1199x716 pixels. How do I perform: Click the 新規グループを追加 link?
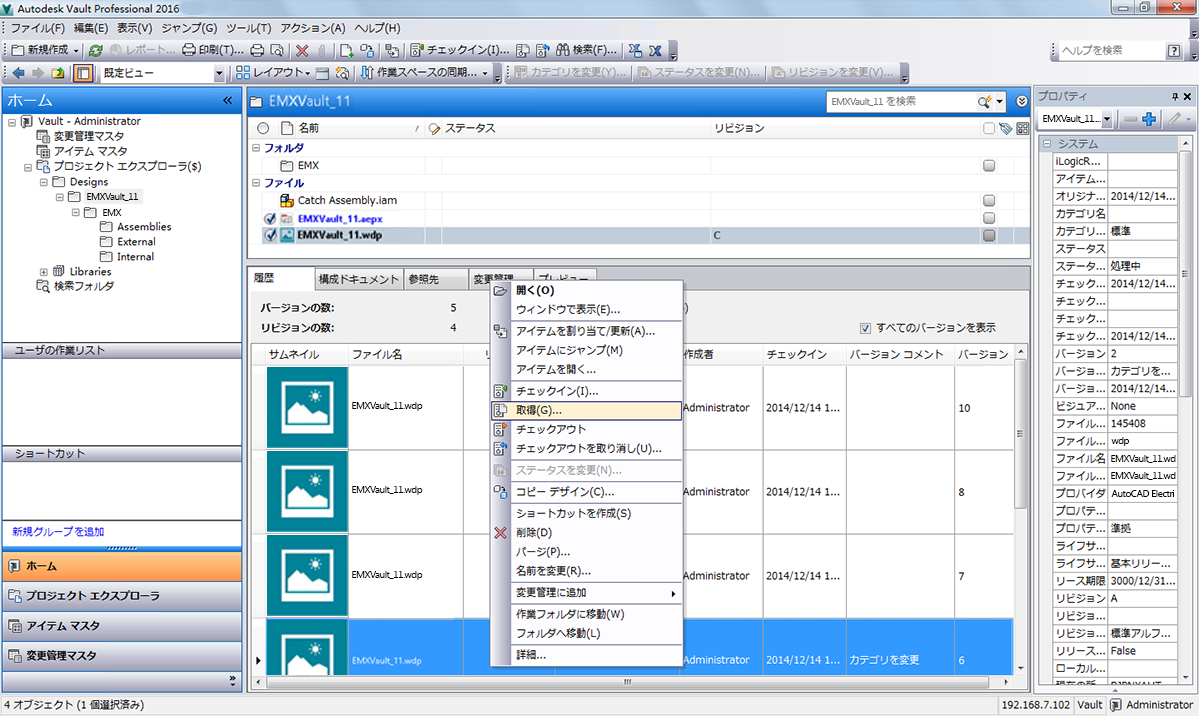coord(58,532)
